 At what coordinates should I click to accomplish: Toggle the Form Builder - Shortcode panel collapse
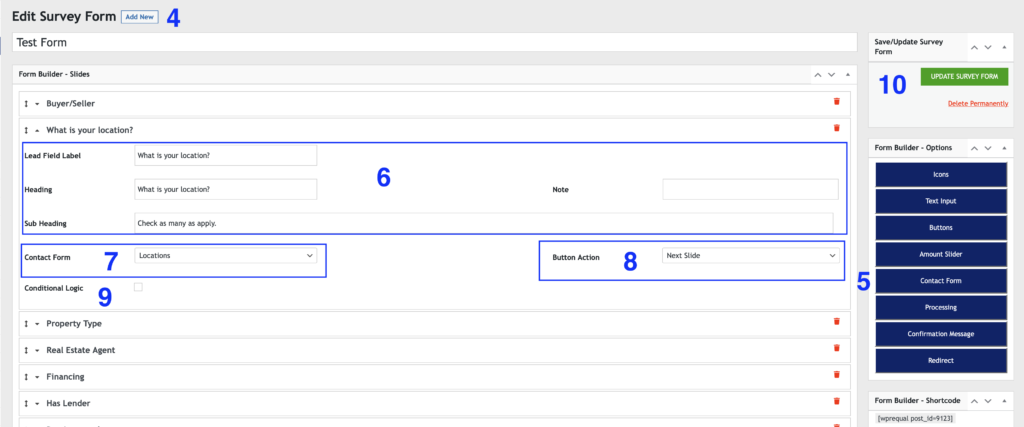click(x=1004, y=401)
